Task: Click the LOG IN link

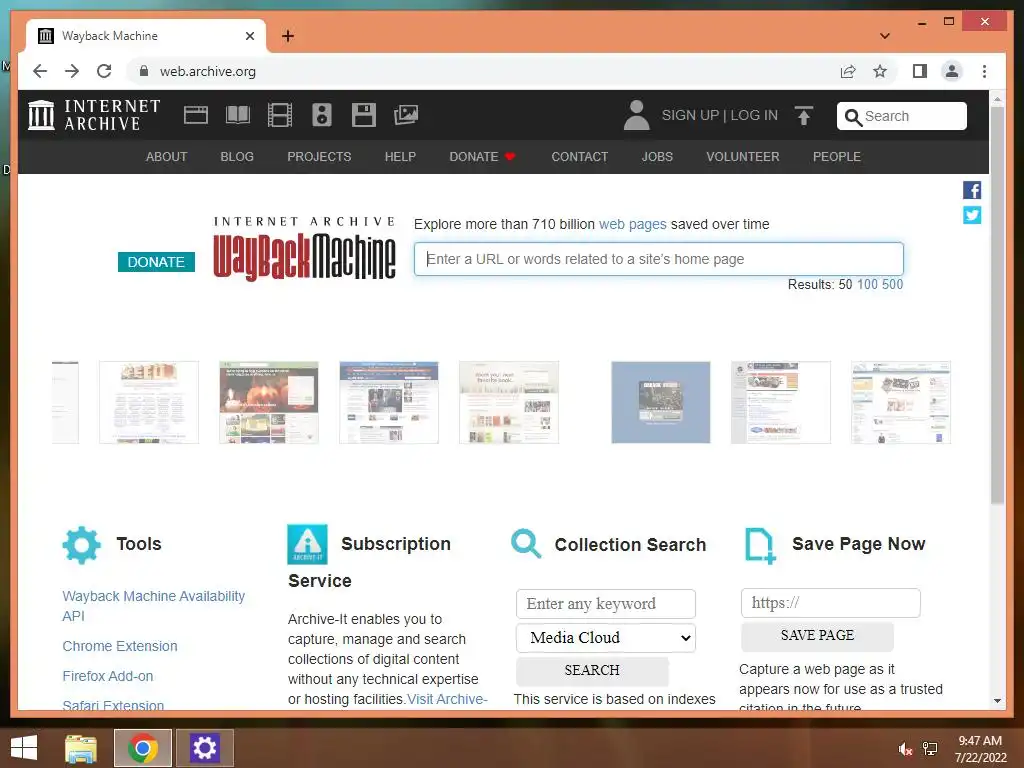Action: click(x=754, y=116)
